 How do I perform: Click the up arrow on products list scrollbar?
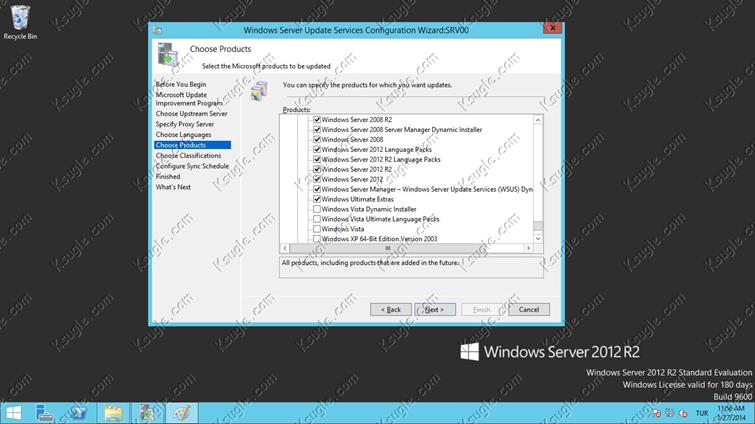pos(538,120)
